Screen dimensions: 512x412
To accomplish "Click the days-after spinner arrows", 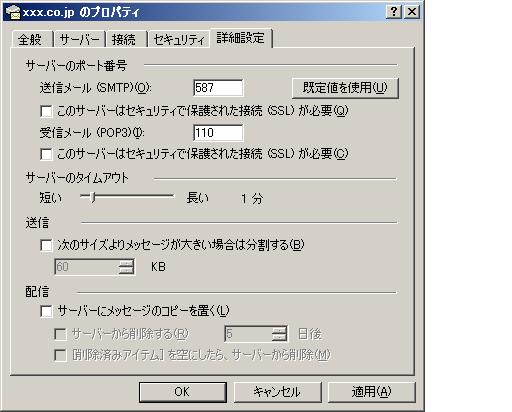I will click(279, 334).
